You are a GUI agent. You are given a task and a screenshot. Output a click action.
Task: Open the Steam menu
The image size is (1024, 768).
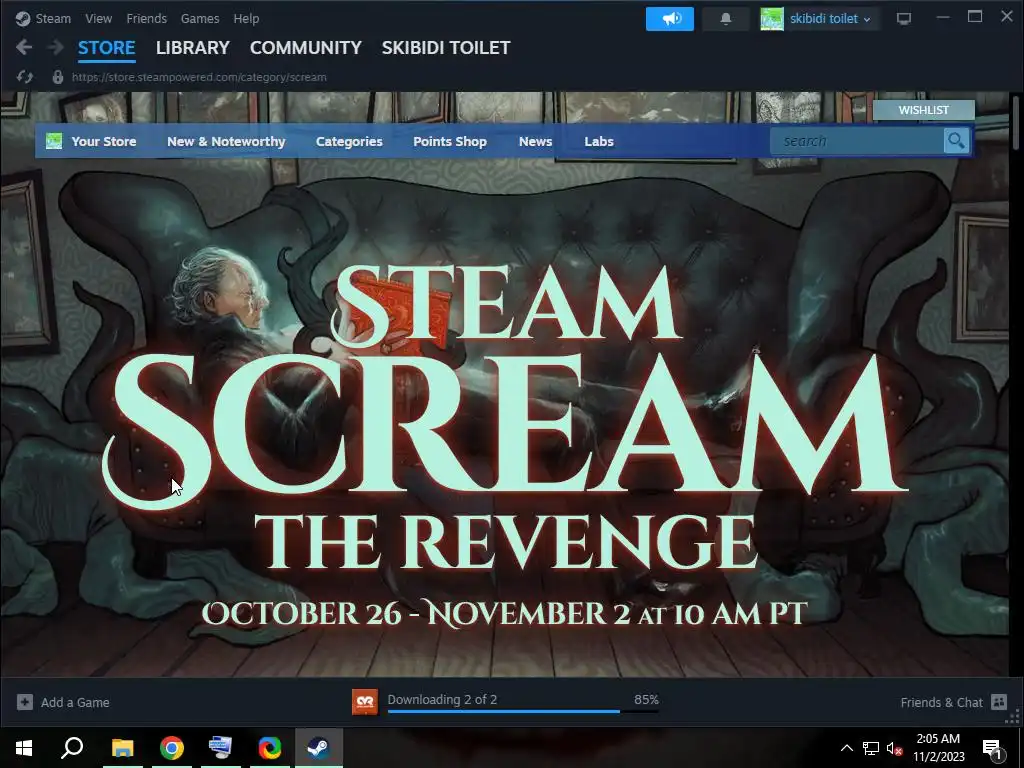click(53, 18)
